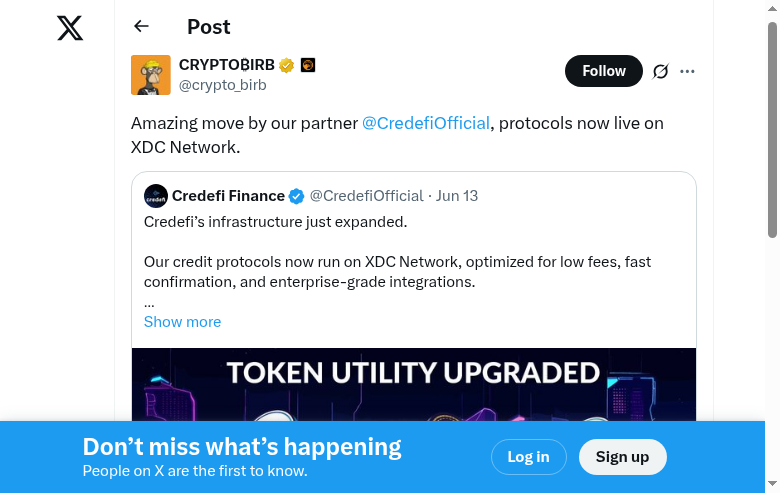Open CRYPTOBIRB's ape profile picture
The height and width of the screenshot is (493, 780).
[x=151, y=75]
